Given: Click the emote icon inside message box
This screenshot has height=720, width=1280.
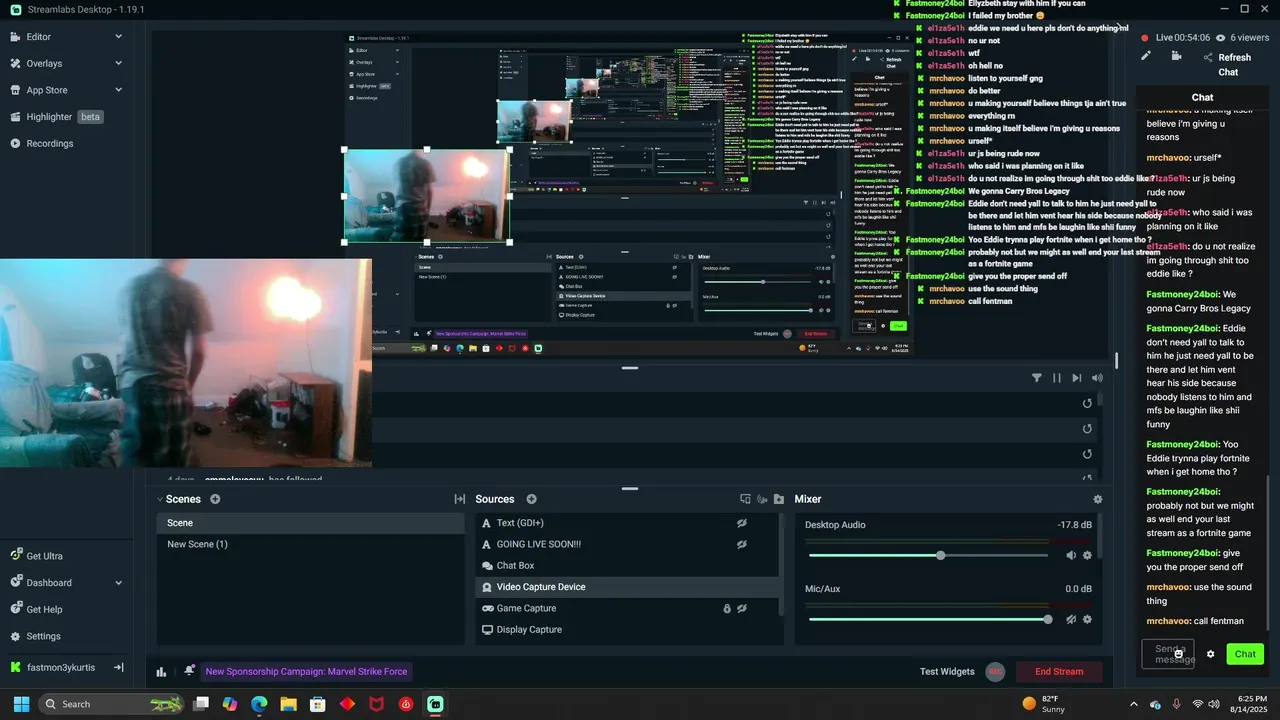Looking at the screenshot, I should 1178,654.
